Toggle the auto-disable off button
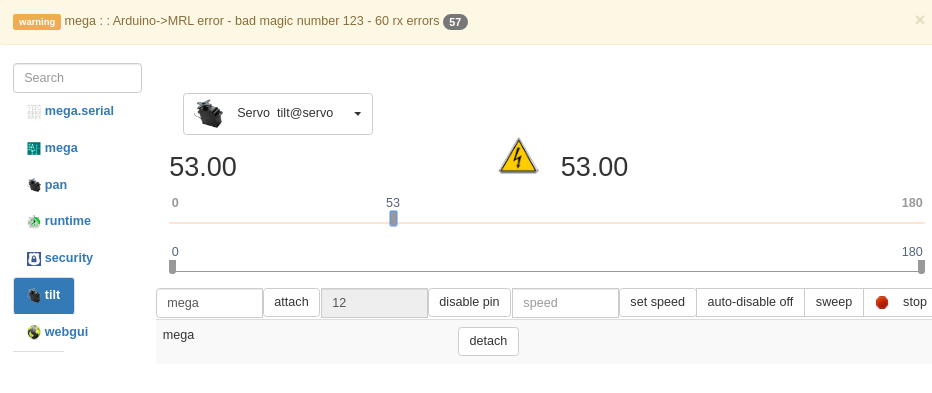932x393 pixels. click(x=750, y=302)
